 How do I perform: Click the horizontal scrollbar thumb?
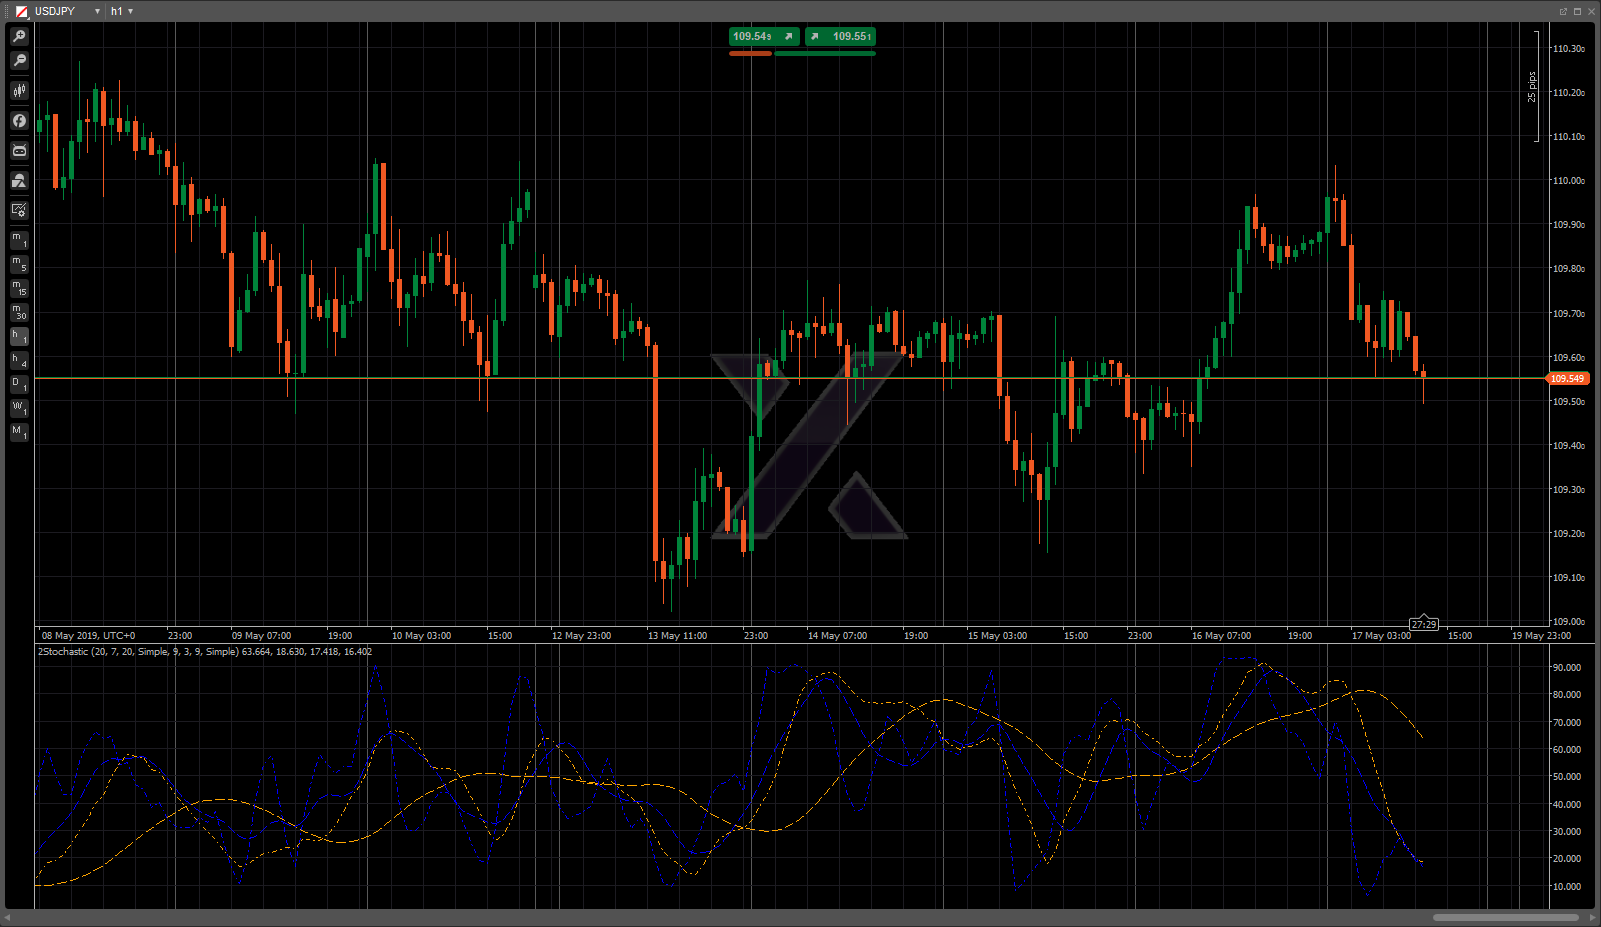pyautogui.click(x=1505, y=917)
